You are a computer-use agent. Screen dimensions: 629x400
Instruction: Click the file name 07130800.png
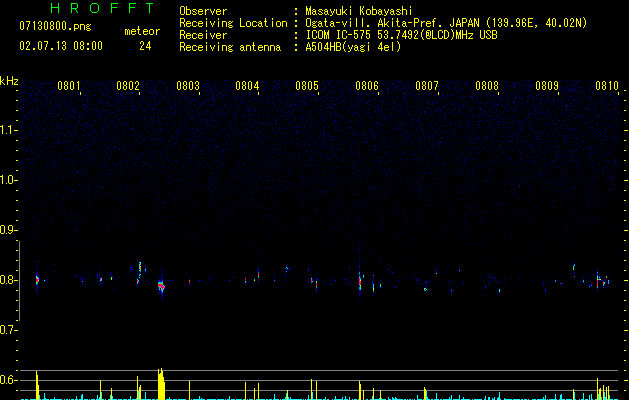pos(55,27)
